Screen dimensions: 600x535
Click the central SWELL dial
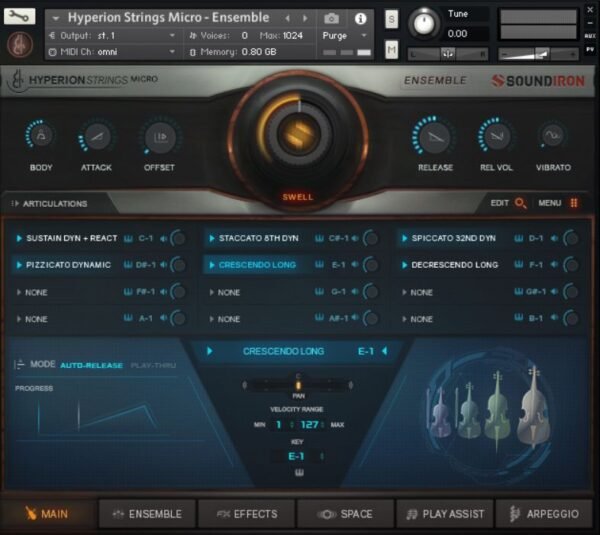pyautogui.click(x=298, y=134)
